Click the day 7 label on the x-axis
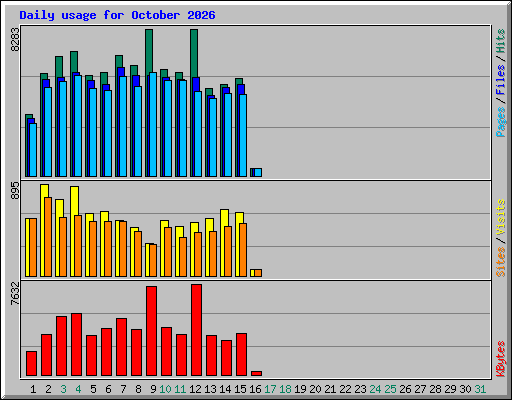The width and height of the screenshot is (512, 400). coord(123,389)
